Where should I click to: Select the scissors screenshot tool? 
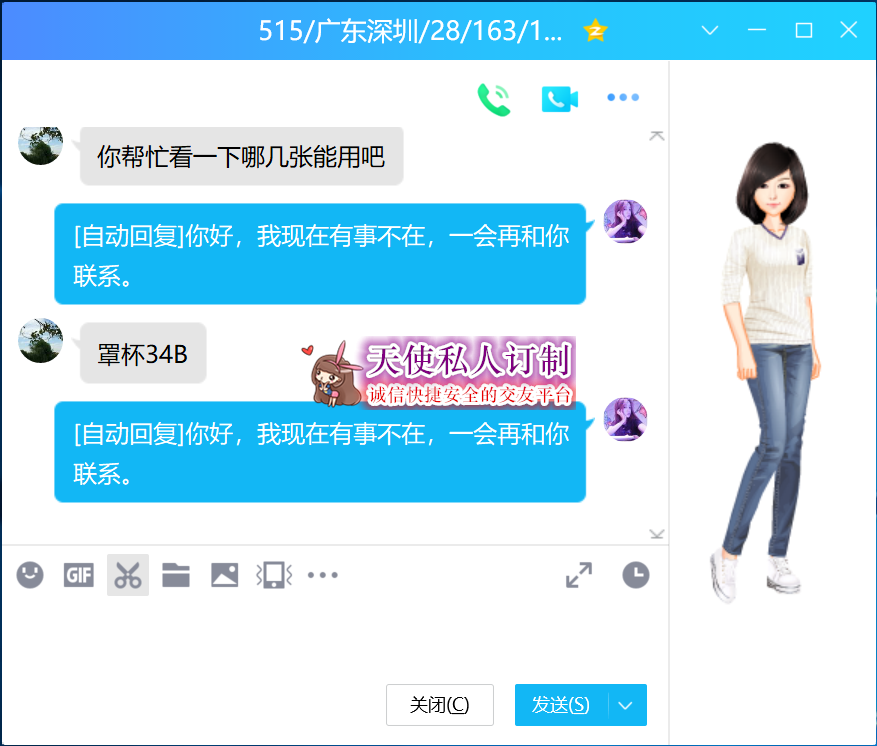pyautogui.click(x=128, y=575)
